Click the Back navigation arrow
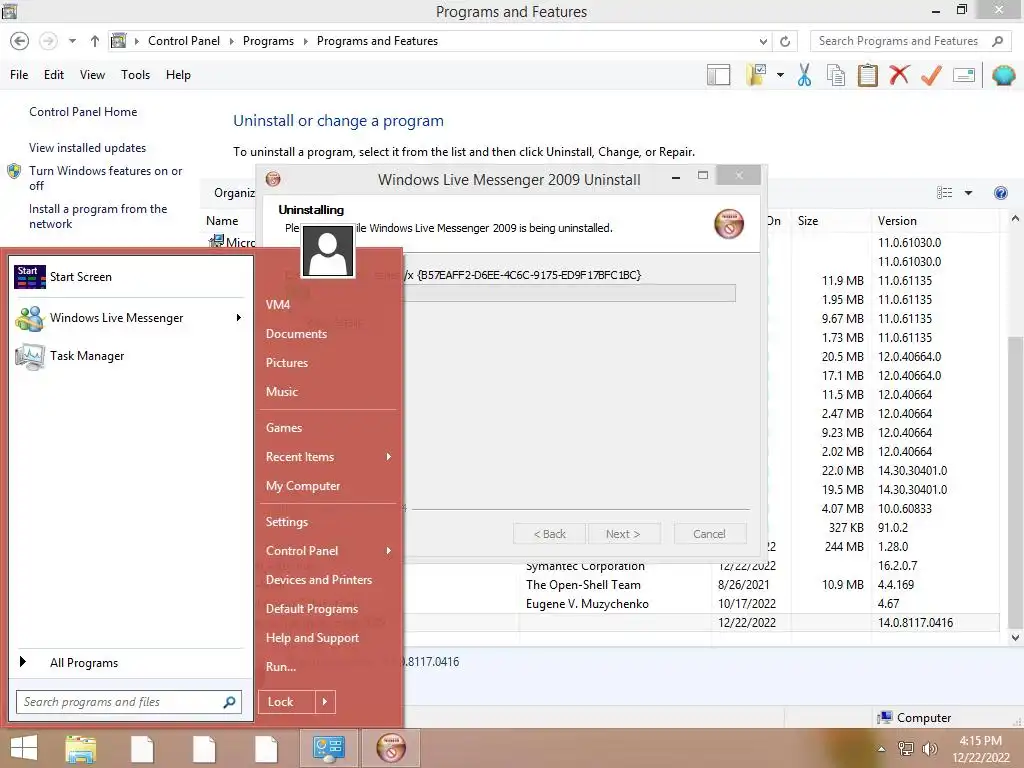The width and height of the screenshot is (1024, 768). [x=20, y=41]
